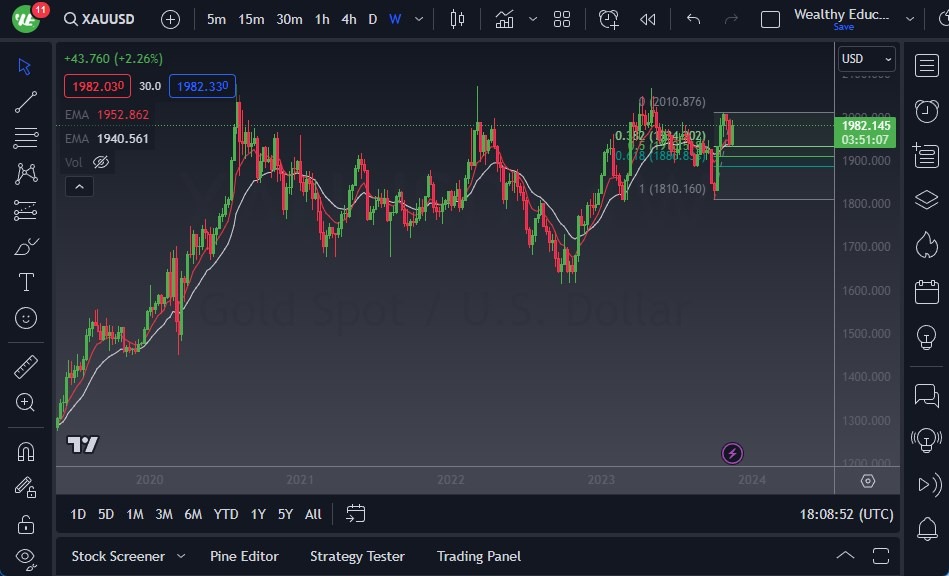Set the 4h timeframe
Screen dimensions: 949x576
point(348,19)
